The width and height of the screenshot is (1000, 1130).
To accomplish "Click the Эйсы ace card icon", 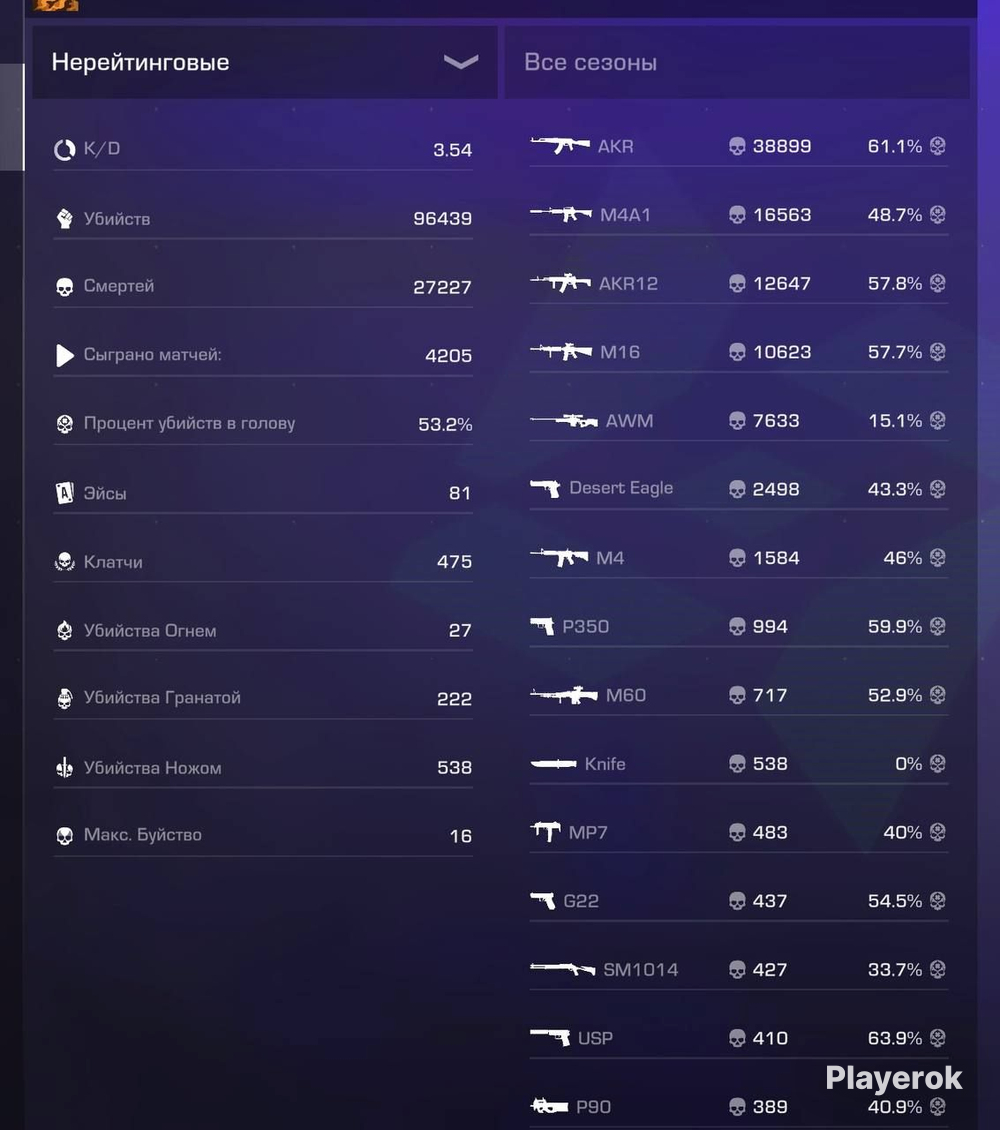I will click(x=65, y=493).
